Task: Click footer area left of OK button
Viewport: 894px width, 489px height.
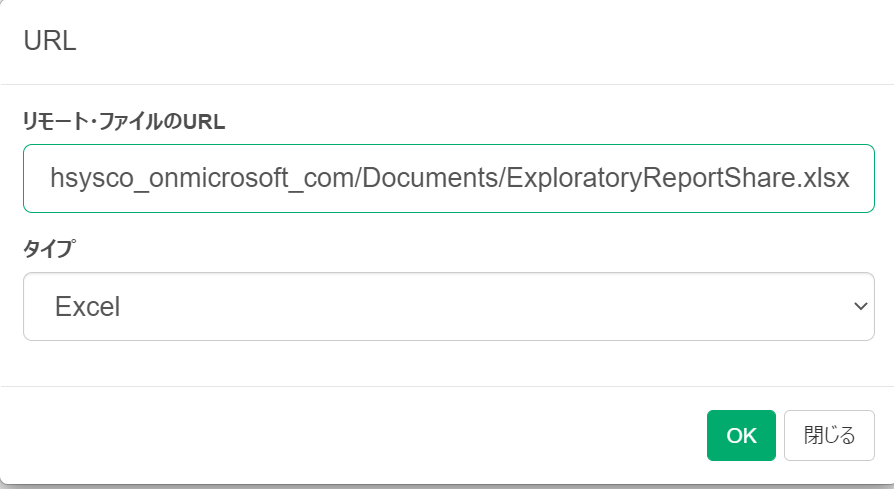Action: [353, 435]
